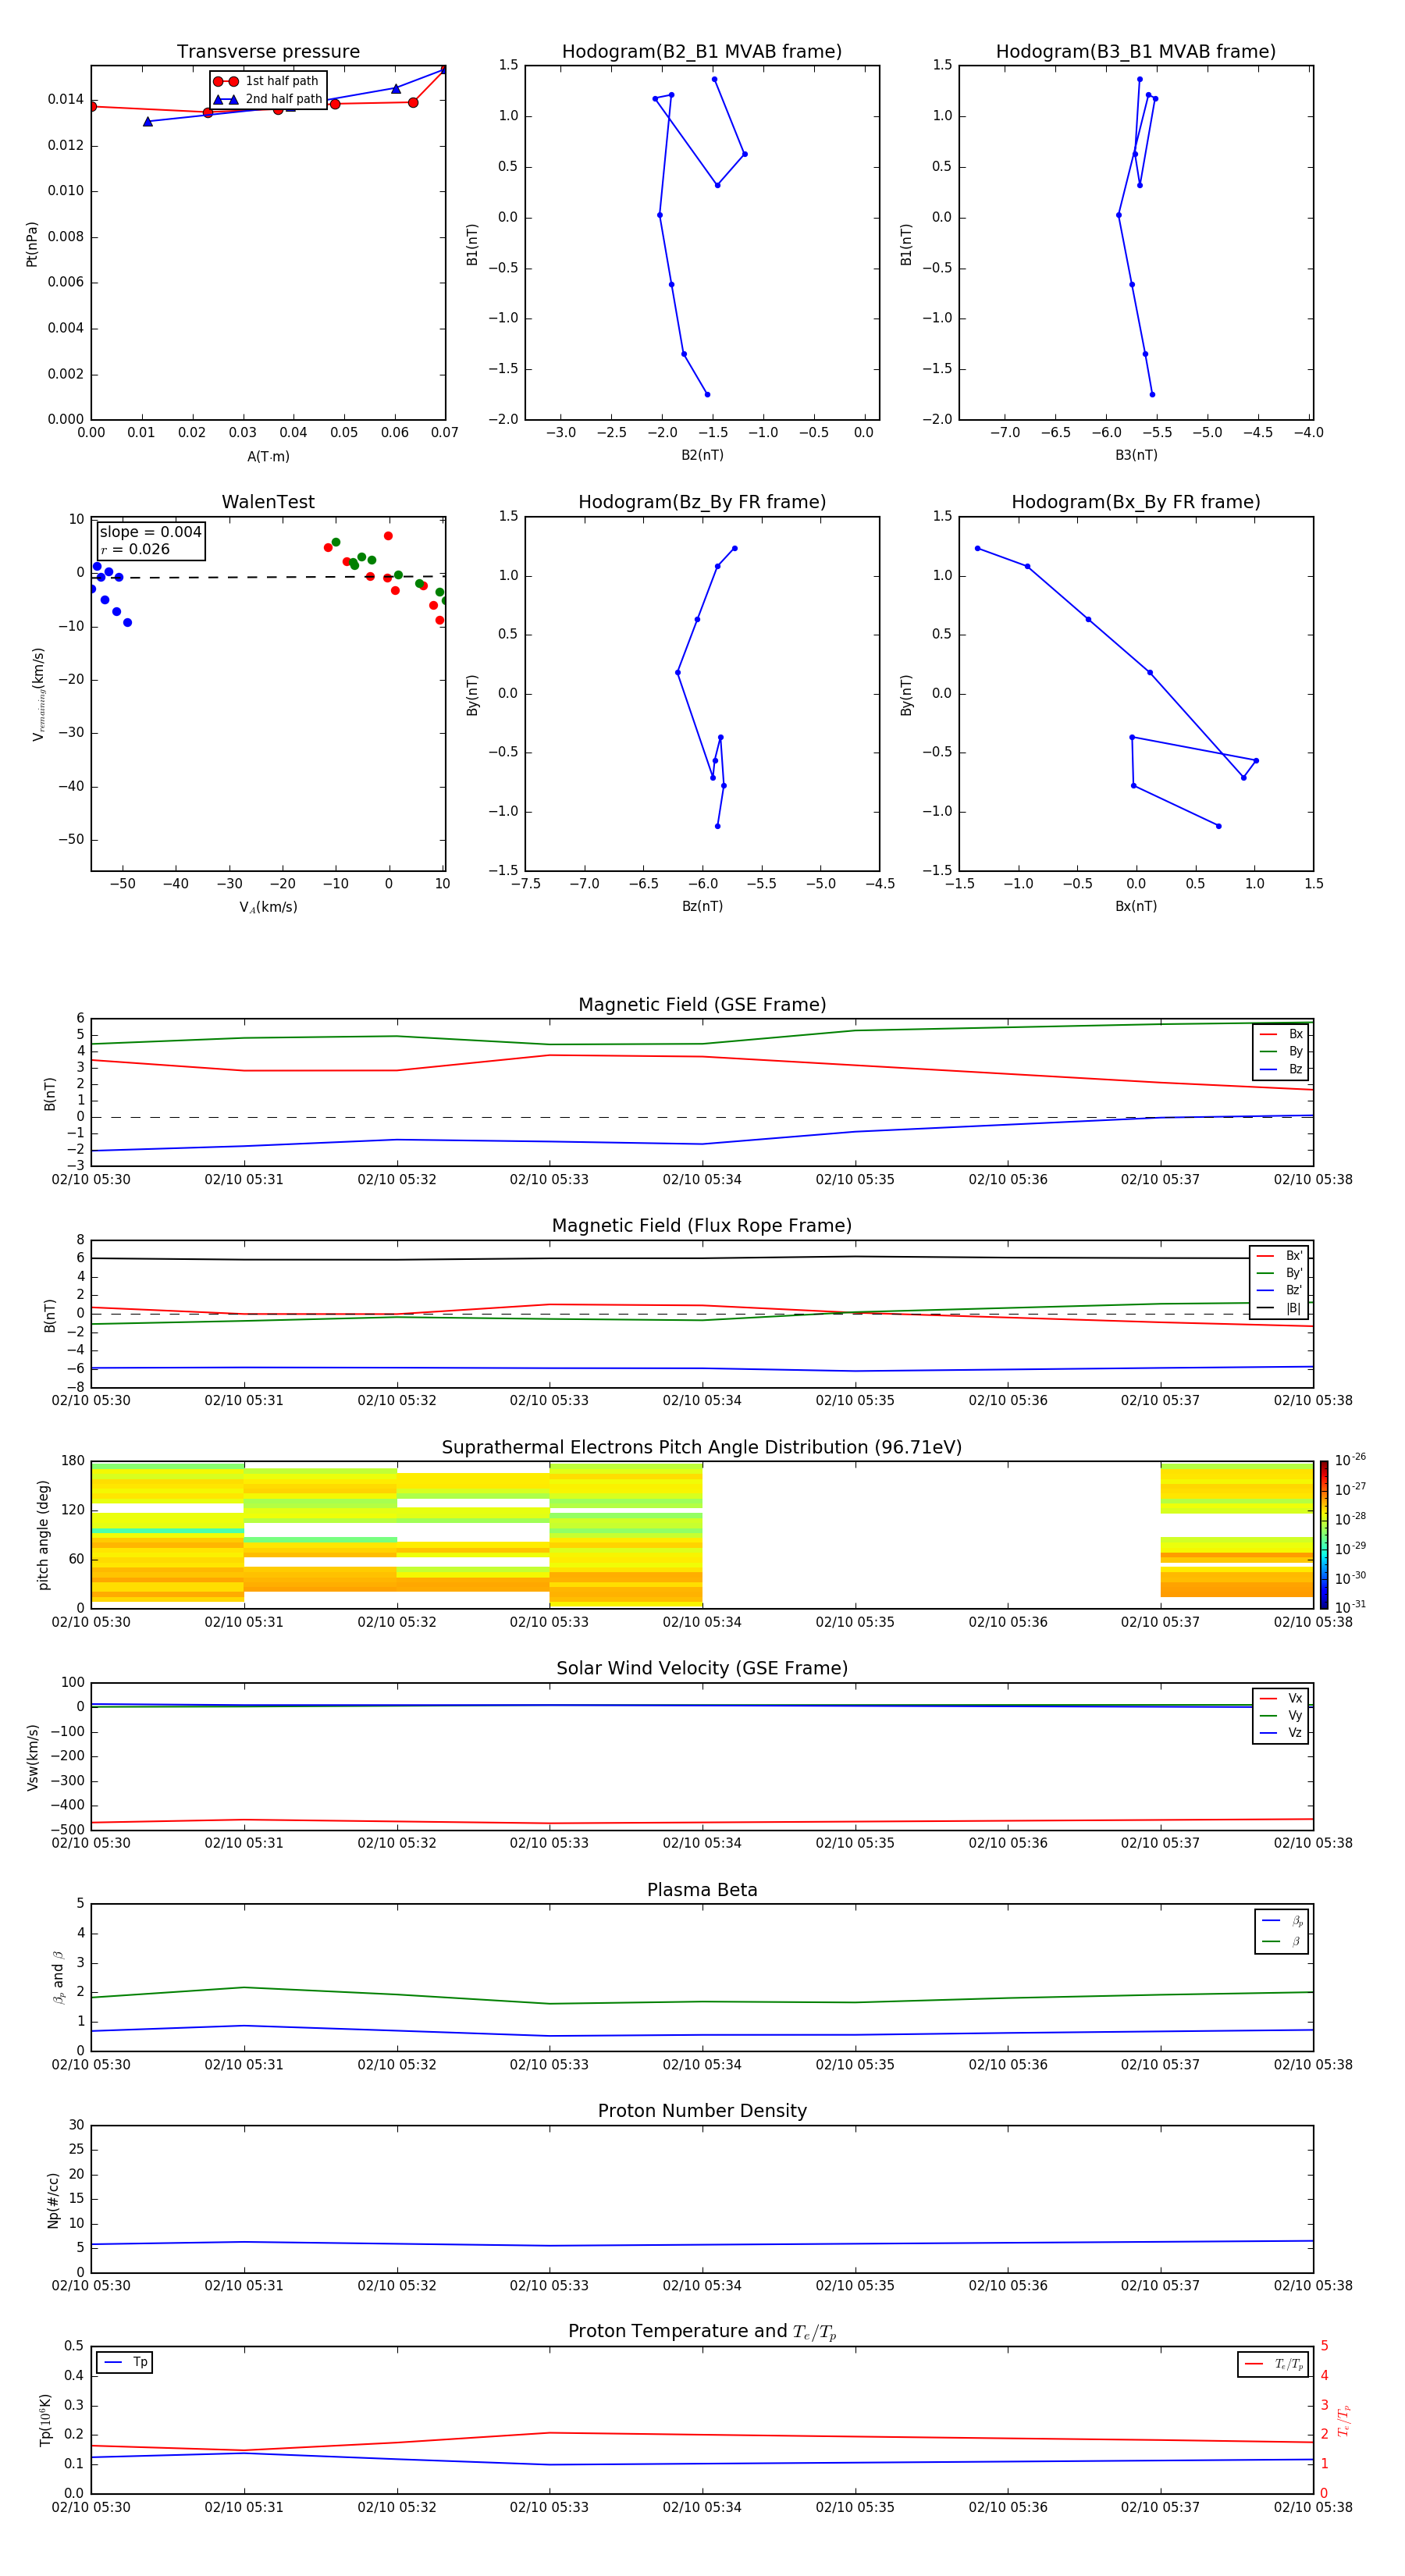This screenshot has width=1405, height=2576.
Task: Click the 'Transverse pressure' plot title
Action: (x=268, y=52)
